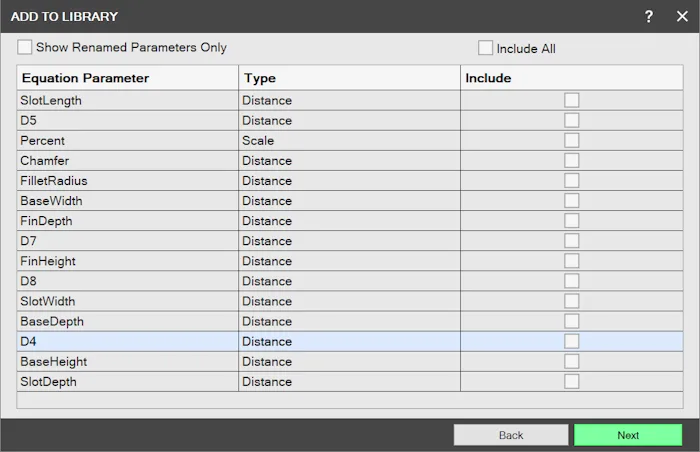Click Distance type cell in SlotDepth row

pyautogui.click(x=350, y=381)
